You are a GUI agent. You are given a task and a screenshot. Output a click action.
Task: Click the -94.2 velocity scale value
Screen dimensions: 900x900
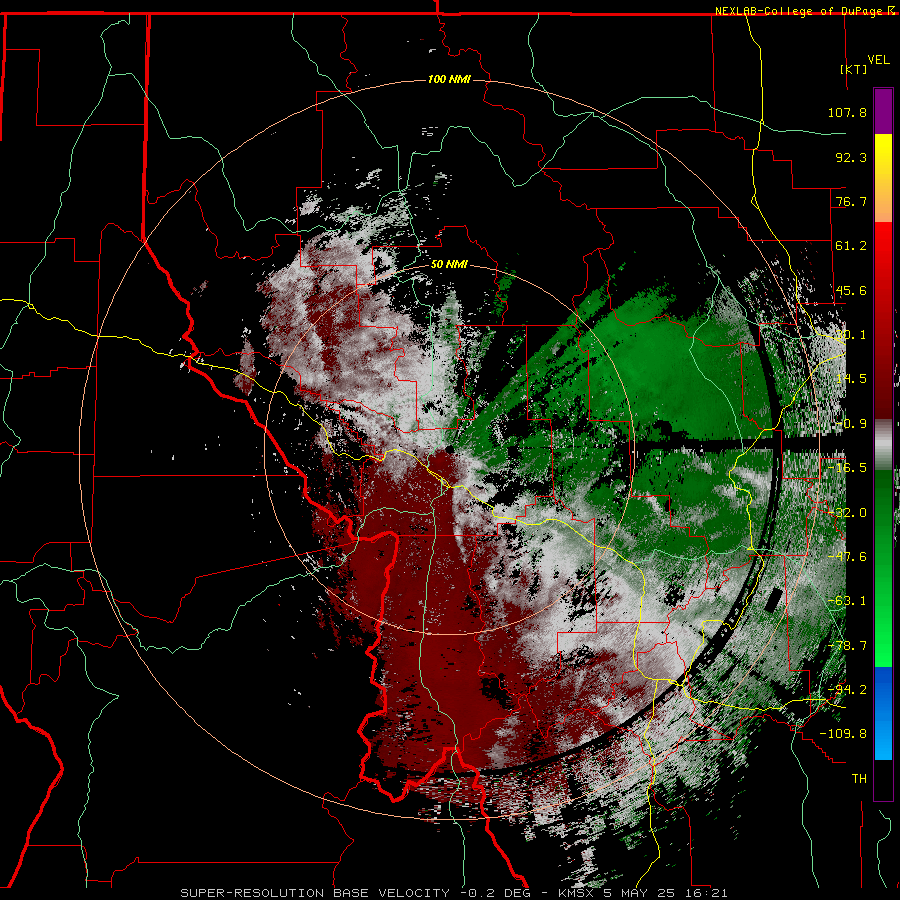[847, 690]
